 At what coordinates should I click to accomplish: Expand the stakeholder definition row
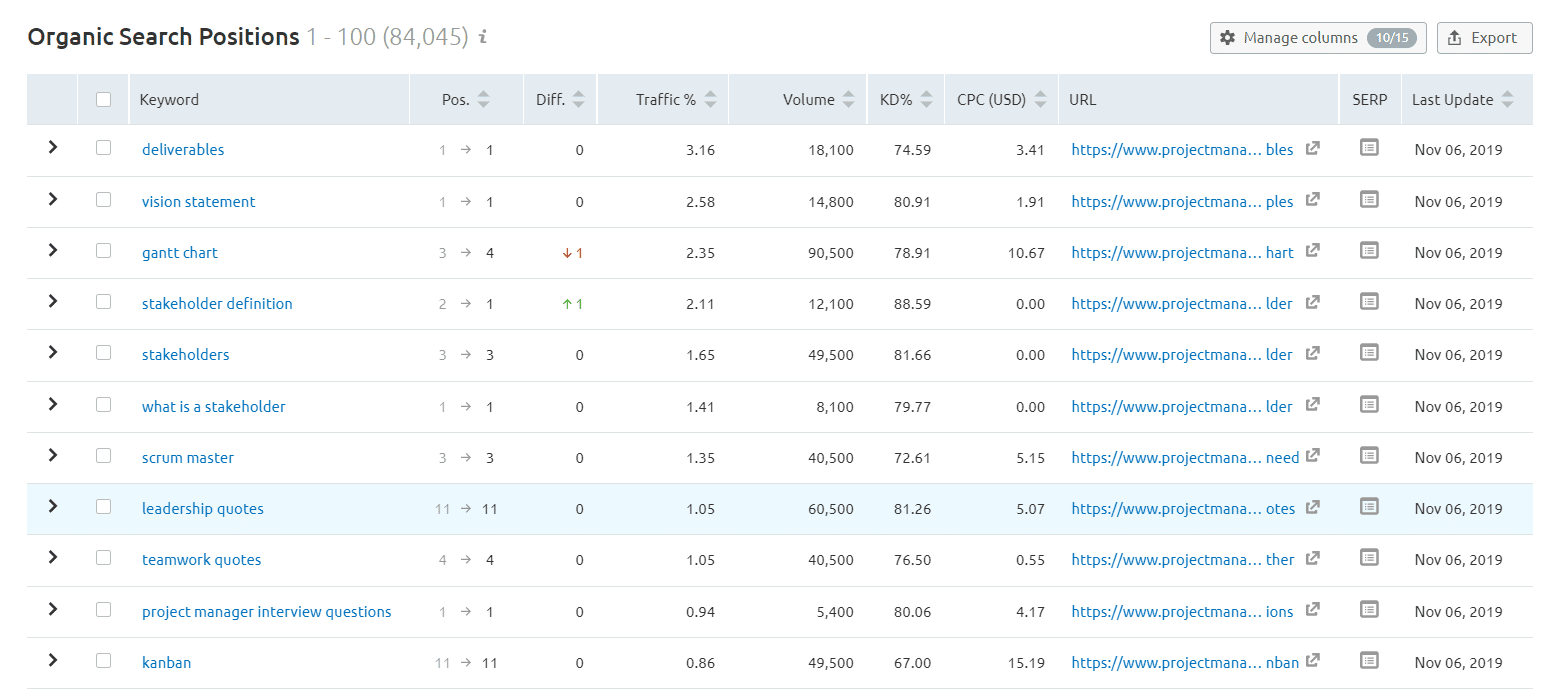[x=53, y=301]
